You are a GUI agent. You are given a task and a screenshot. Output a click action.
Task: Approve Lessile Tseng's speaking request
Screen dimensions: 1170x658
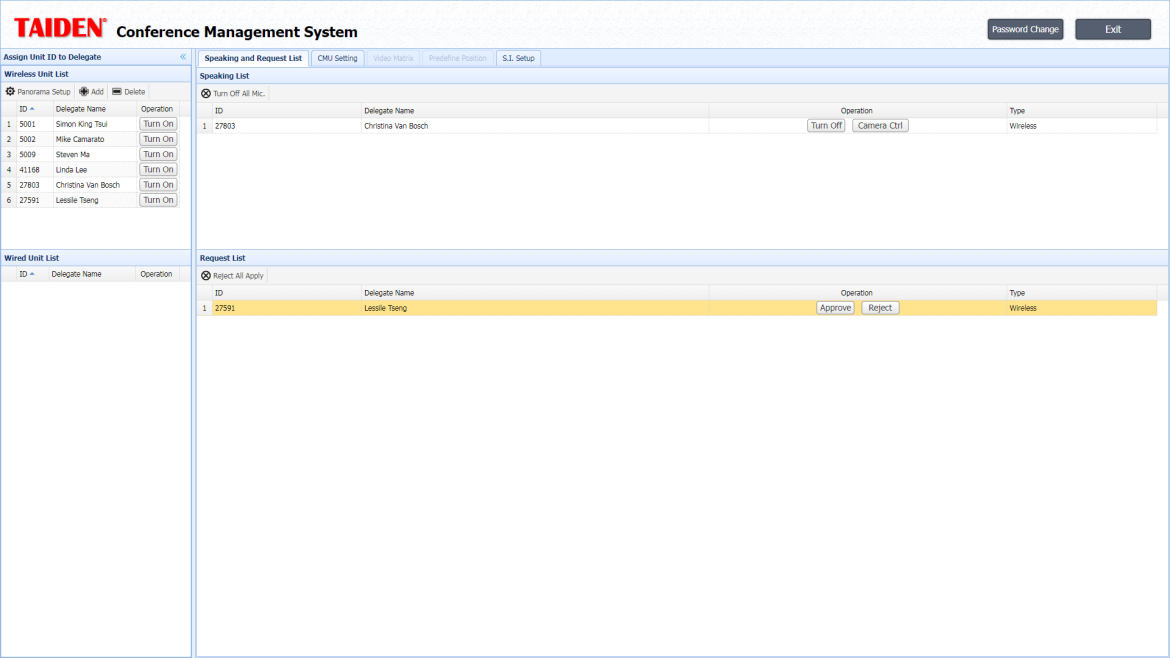(x=835, y=308)
